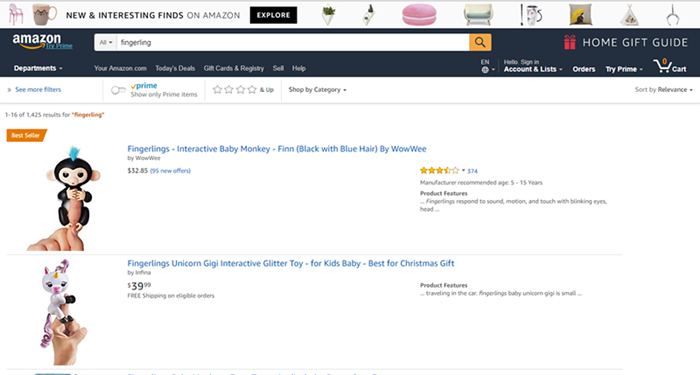Expand the Departments menu
700x375 pixels.
coord(38,68)
